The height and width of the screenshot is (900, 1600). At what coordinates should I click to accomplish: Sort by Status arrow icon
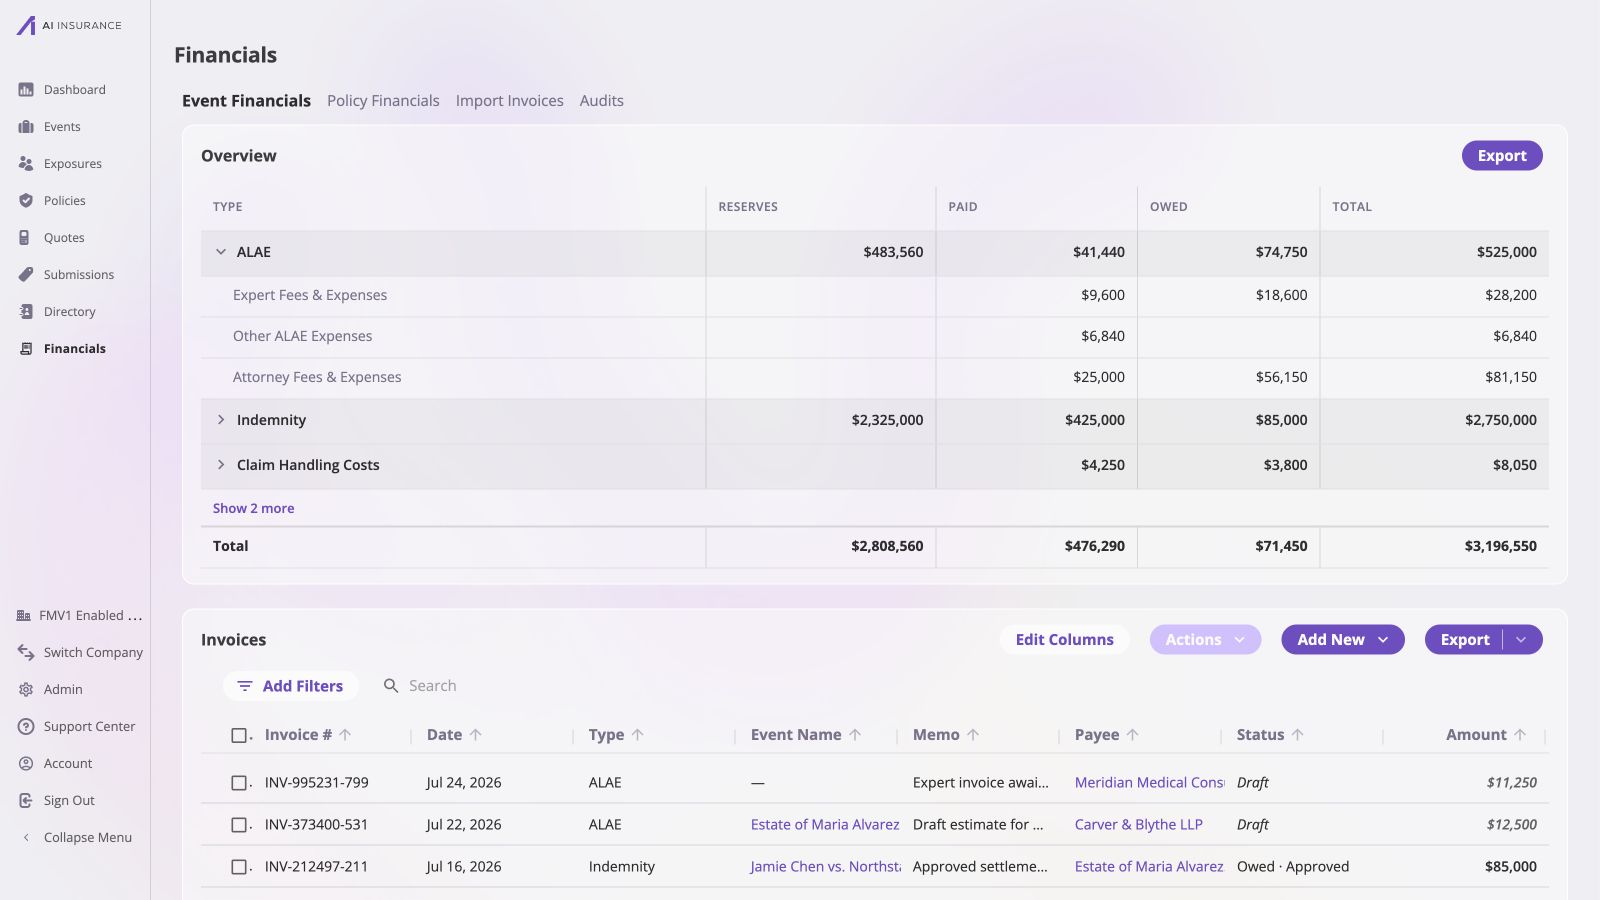(x=1298, y=735)
